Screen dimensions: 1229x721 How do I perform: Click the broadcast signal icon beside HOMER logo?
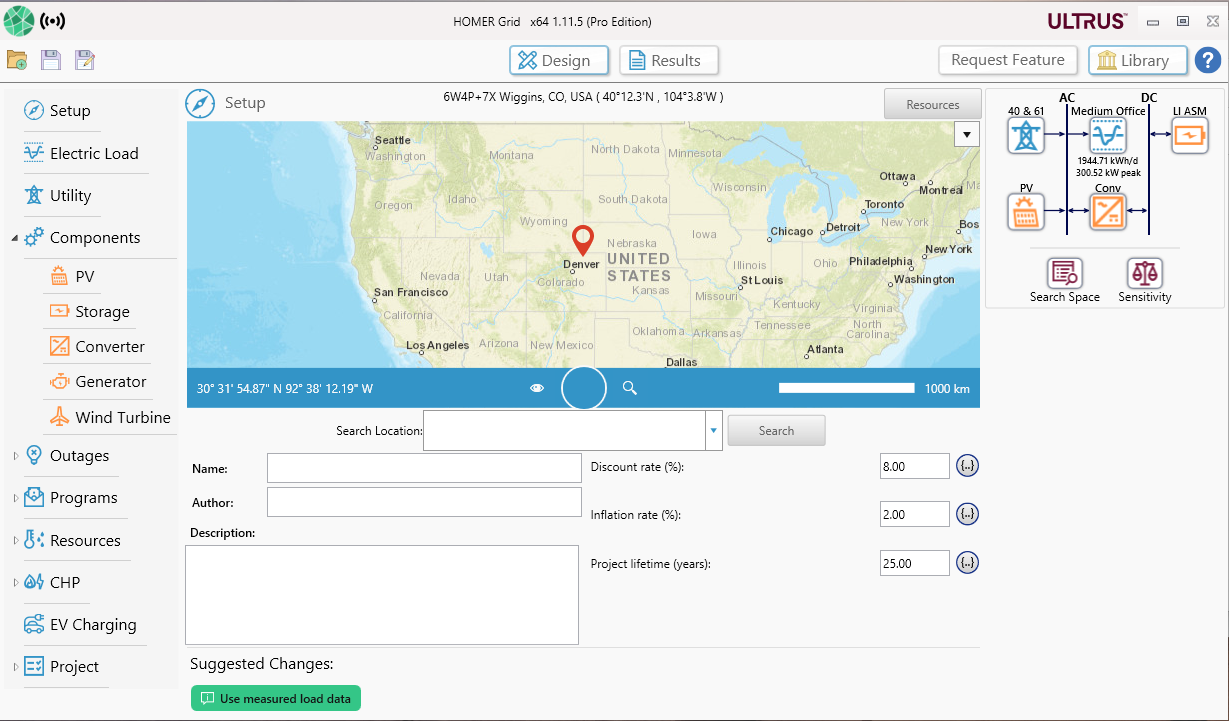pos(52,21)
